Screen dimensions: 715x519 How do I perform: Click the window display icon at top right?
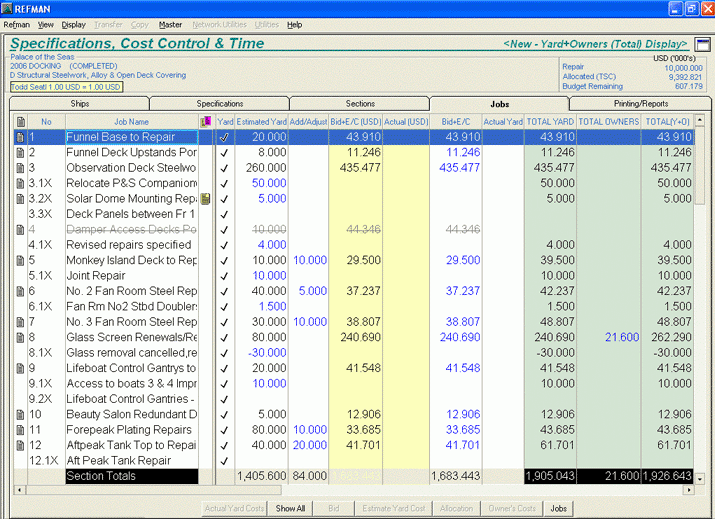[x=702, y=44]
